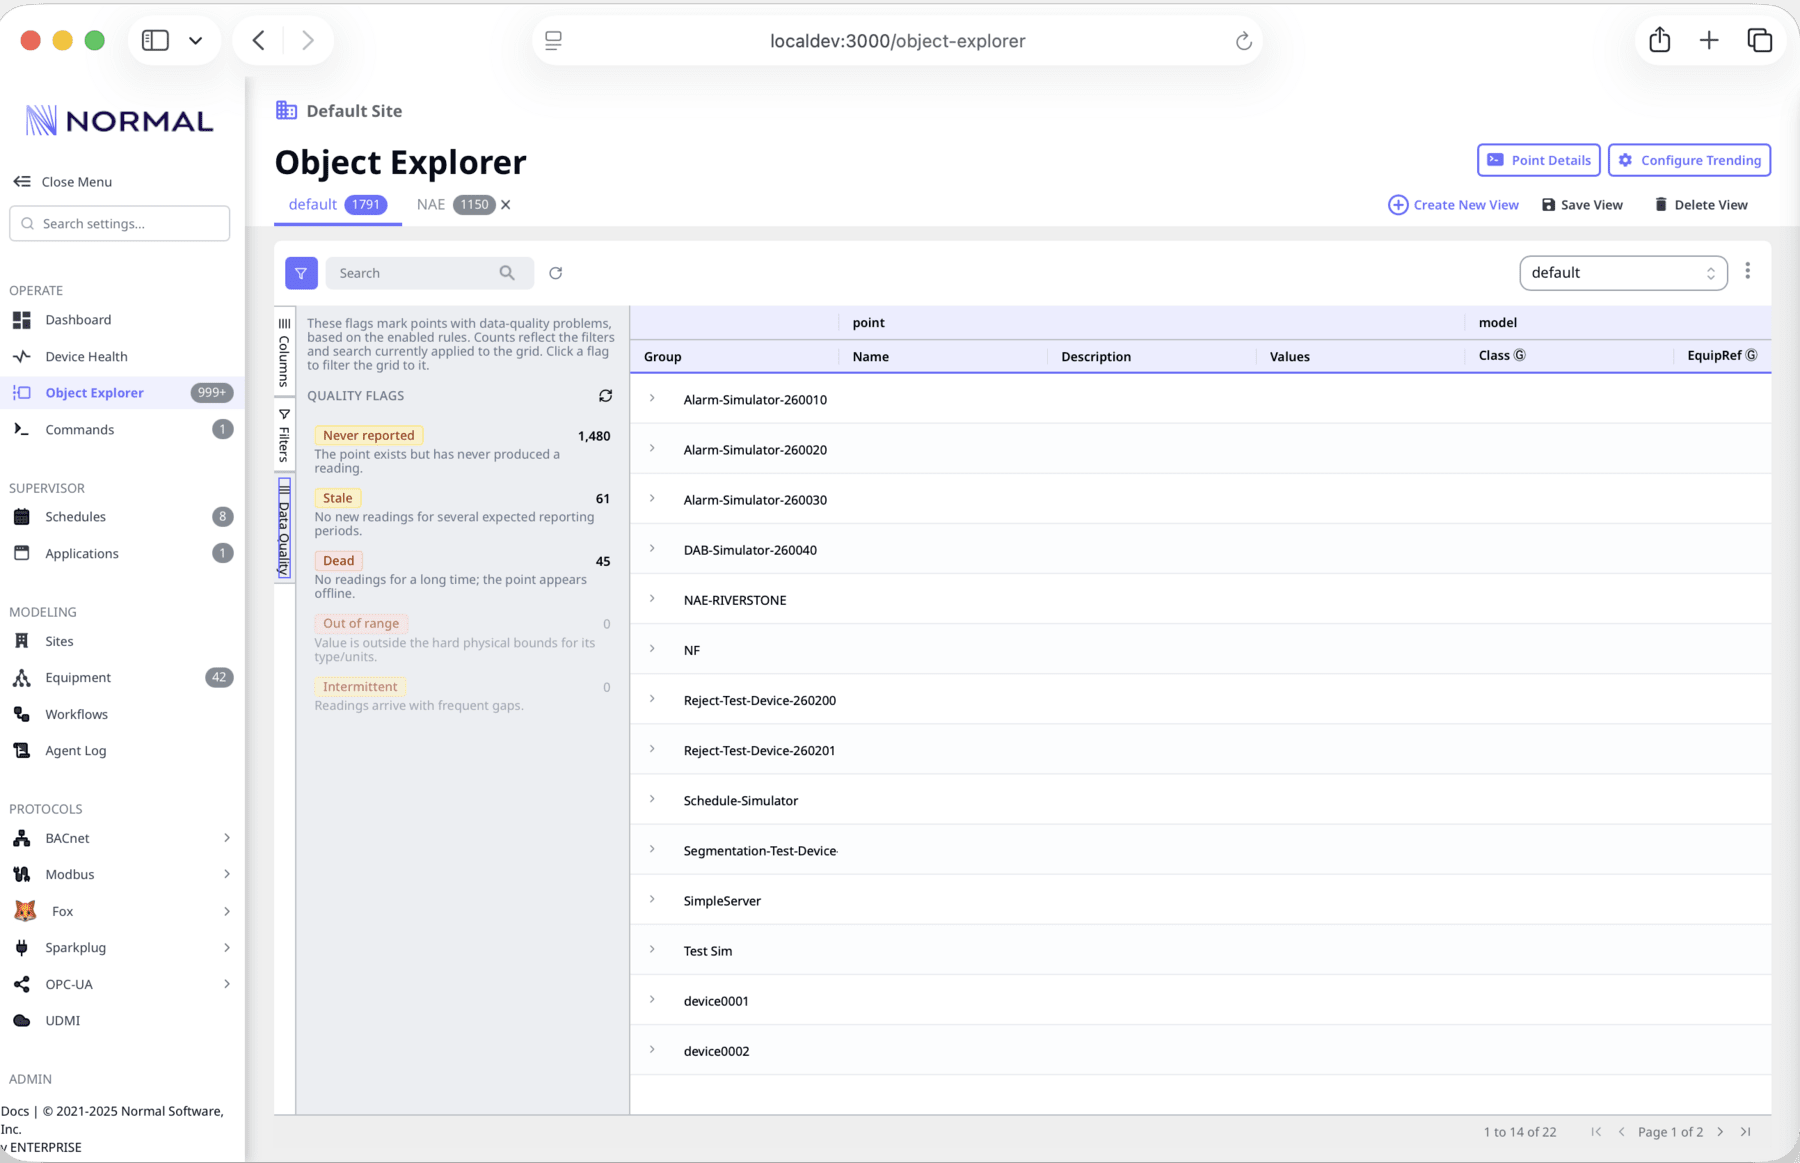Filter grid by Out of range flag
Image resolution: width=1800 pixels, height=1163 pixels.
(x=361, y=623)
